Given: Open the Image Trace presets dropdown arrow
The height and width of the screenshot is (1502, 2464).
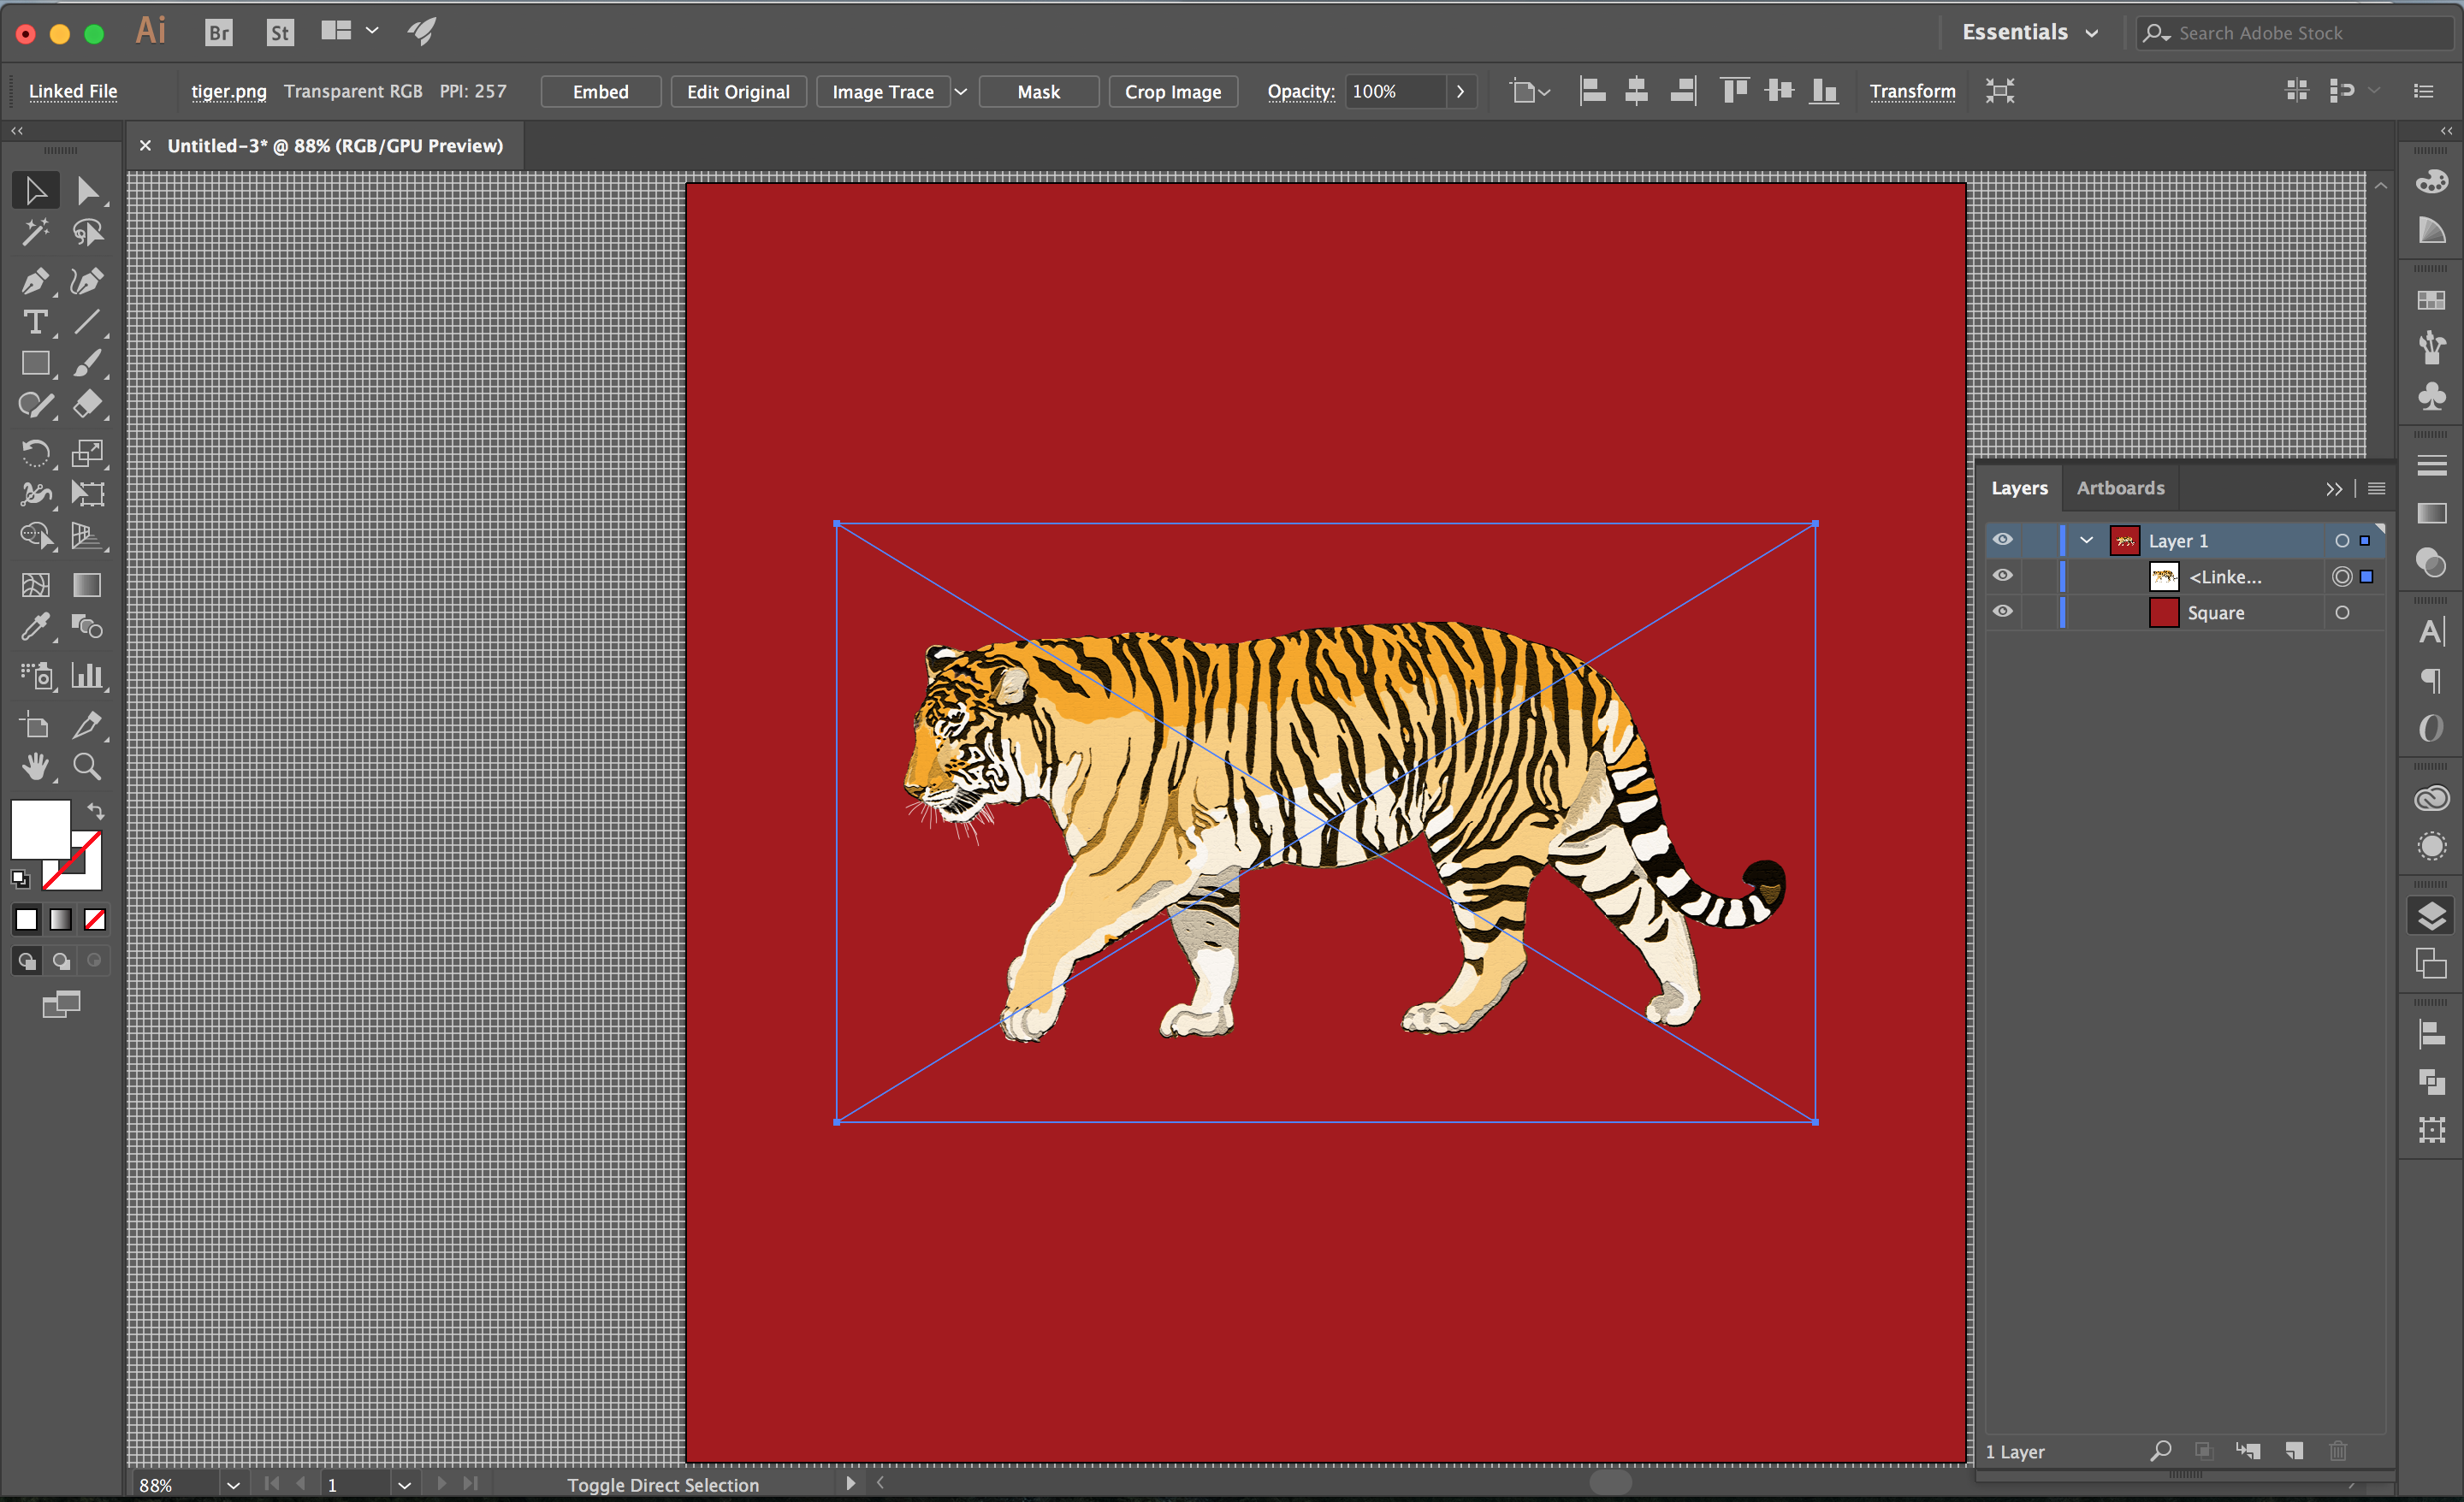Looking at the screenshot, I should tap(961, 92).
